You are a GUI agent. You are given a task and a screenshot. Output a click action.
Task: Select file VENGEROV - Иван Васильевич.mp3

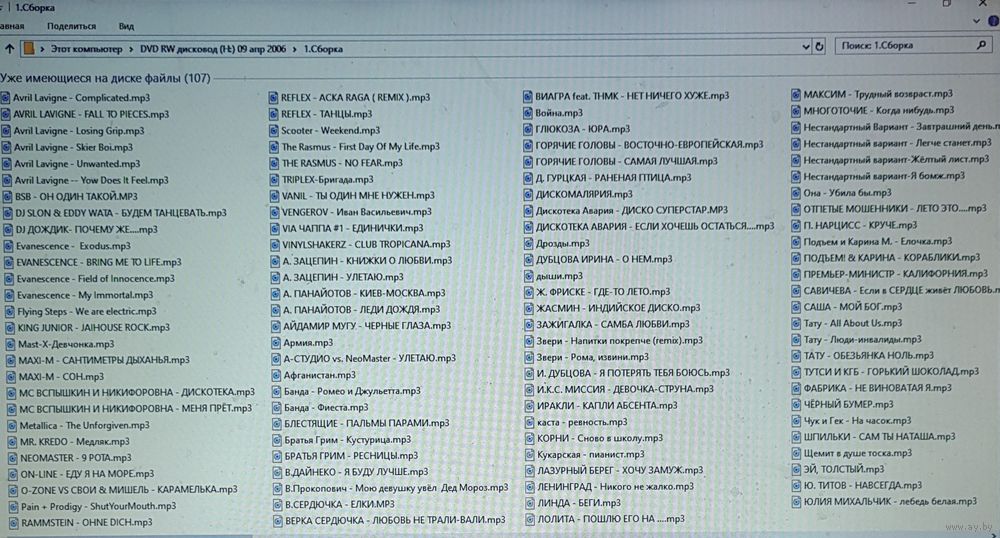coord(352,212)
